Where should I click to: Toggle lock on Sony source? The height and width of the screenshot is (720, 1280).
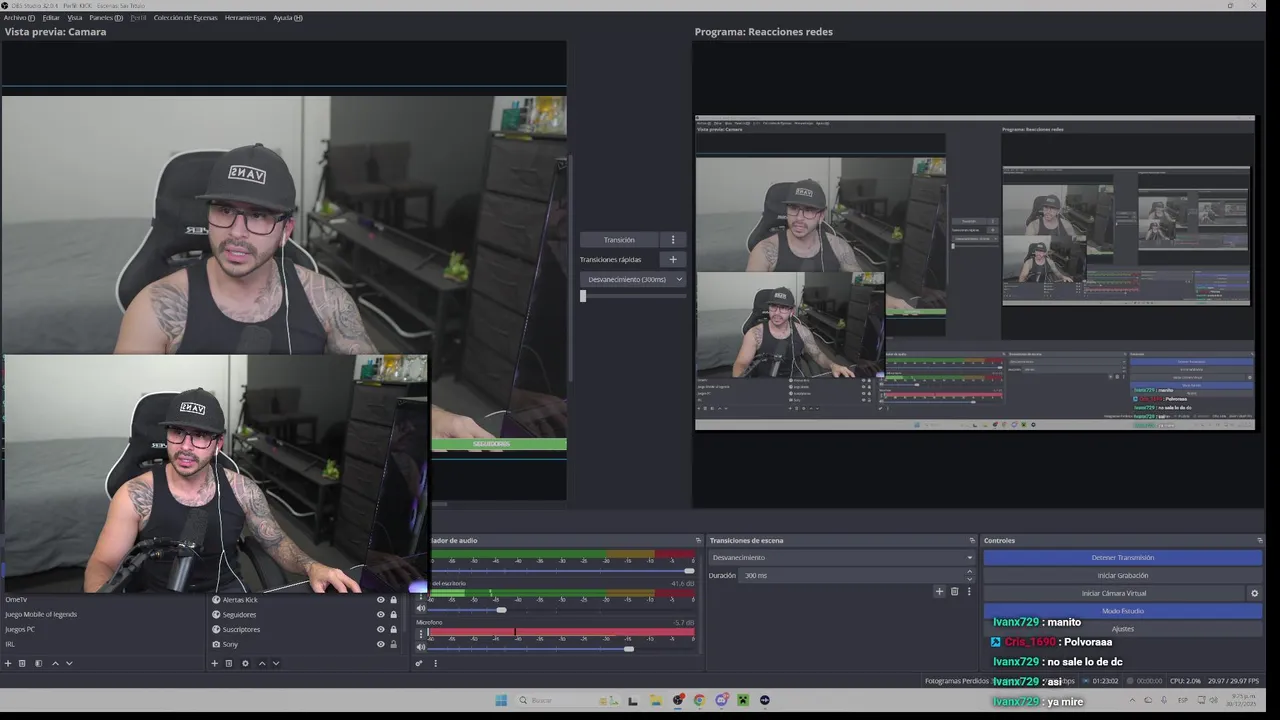click(393, 644)
